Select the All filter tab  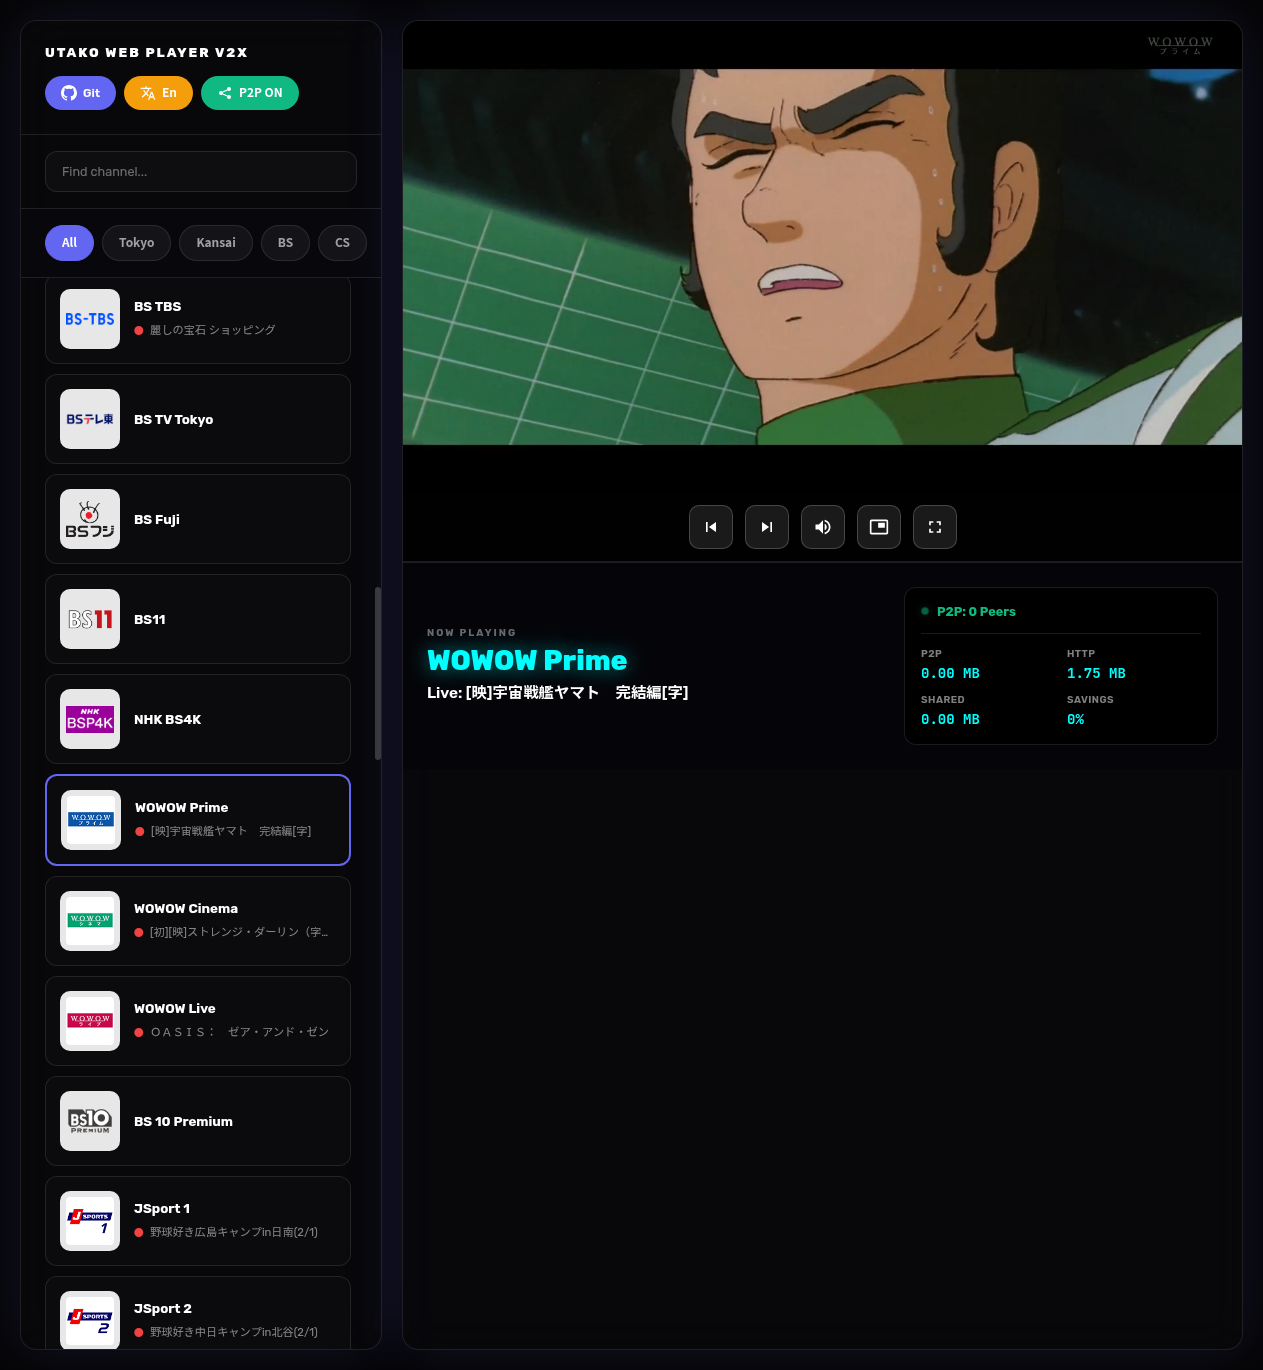(x=69, y=243)
